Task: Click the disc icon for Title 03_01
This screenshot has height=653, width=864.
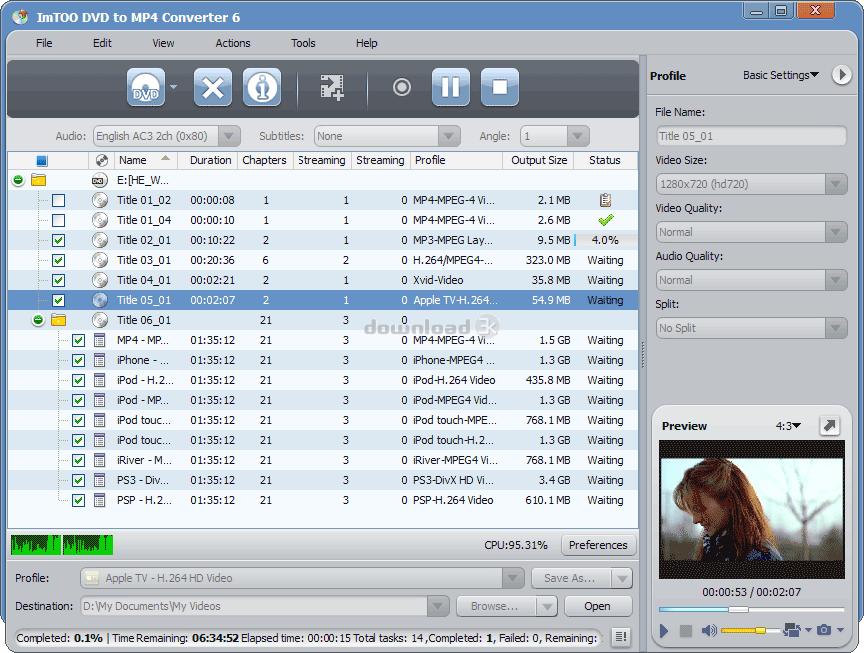Action: pyautogui.click(x=100, y=260)
